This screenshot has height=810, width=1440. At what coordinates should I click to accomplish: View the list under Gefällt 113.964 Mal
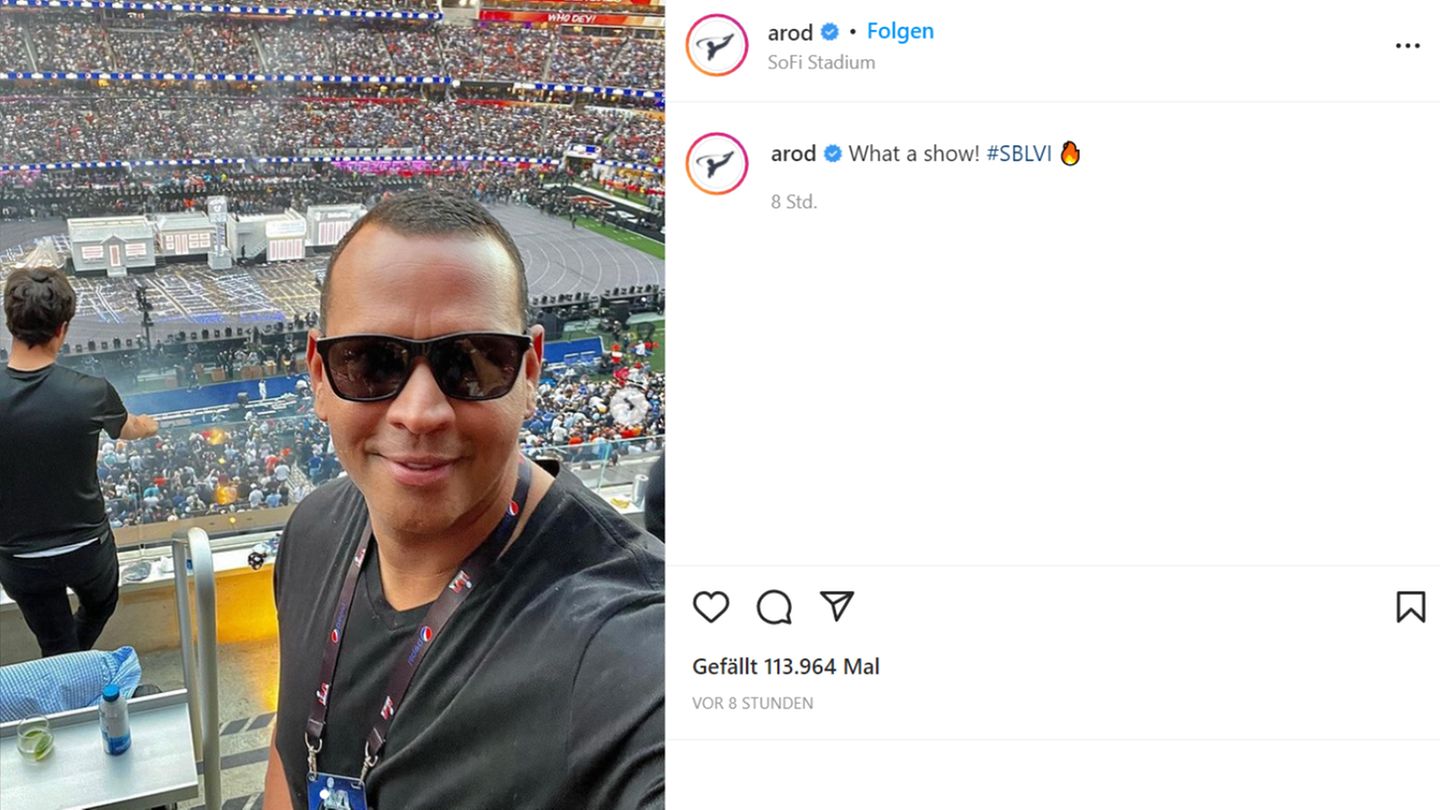[x=786, y=667]
